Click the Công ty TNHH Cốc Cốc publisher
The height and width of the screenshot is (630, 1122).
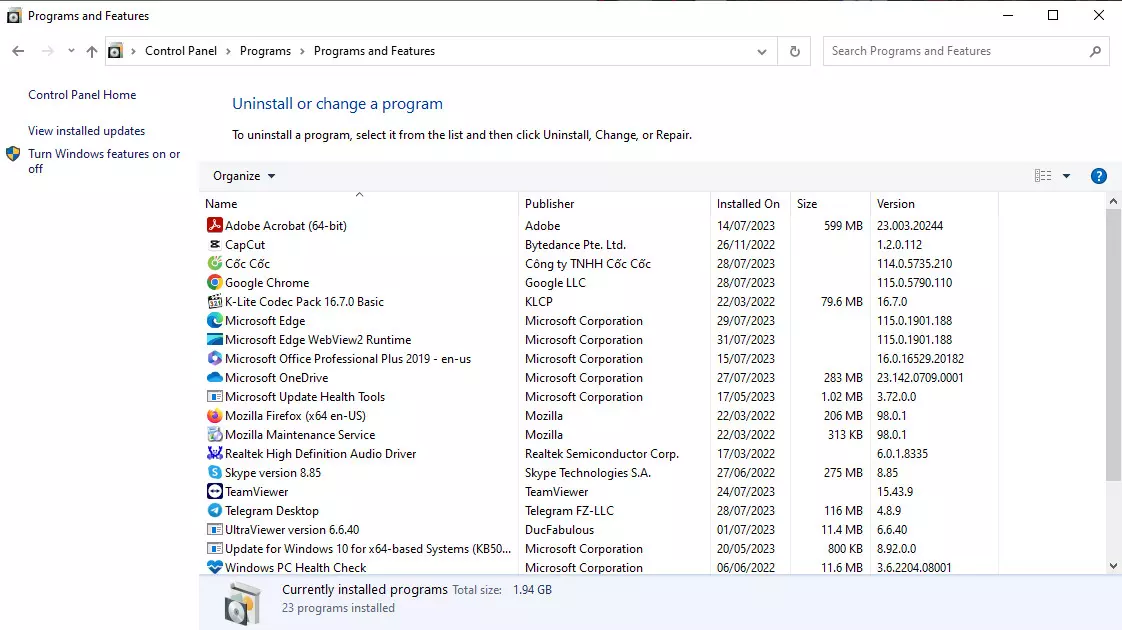[x=587, y=263]
